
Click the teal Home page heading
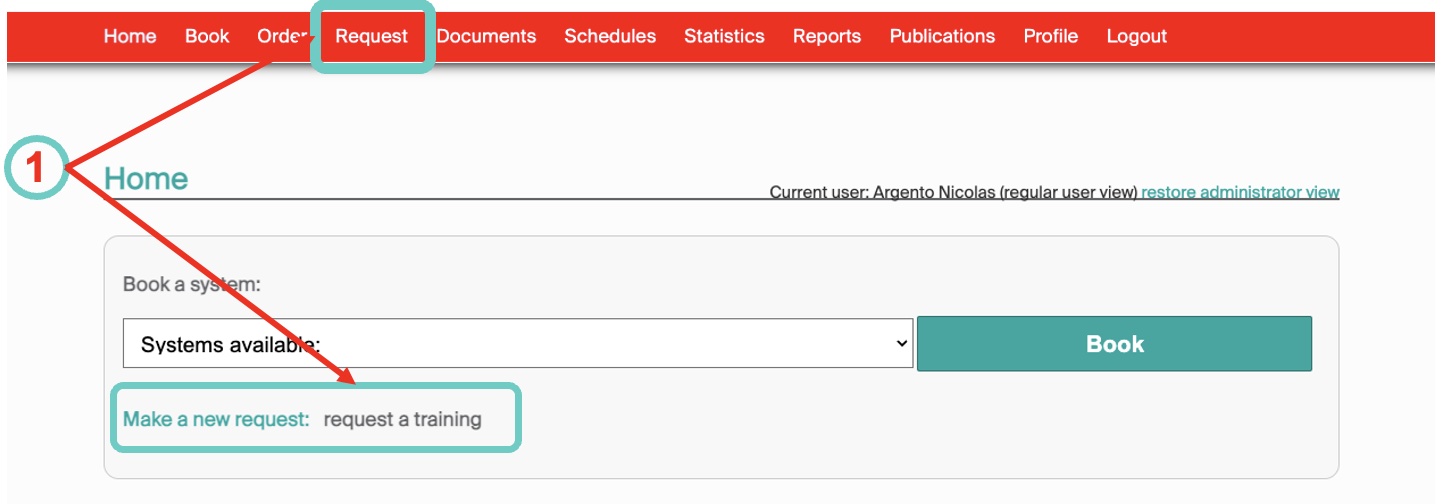click(146, 179)
